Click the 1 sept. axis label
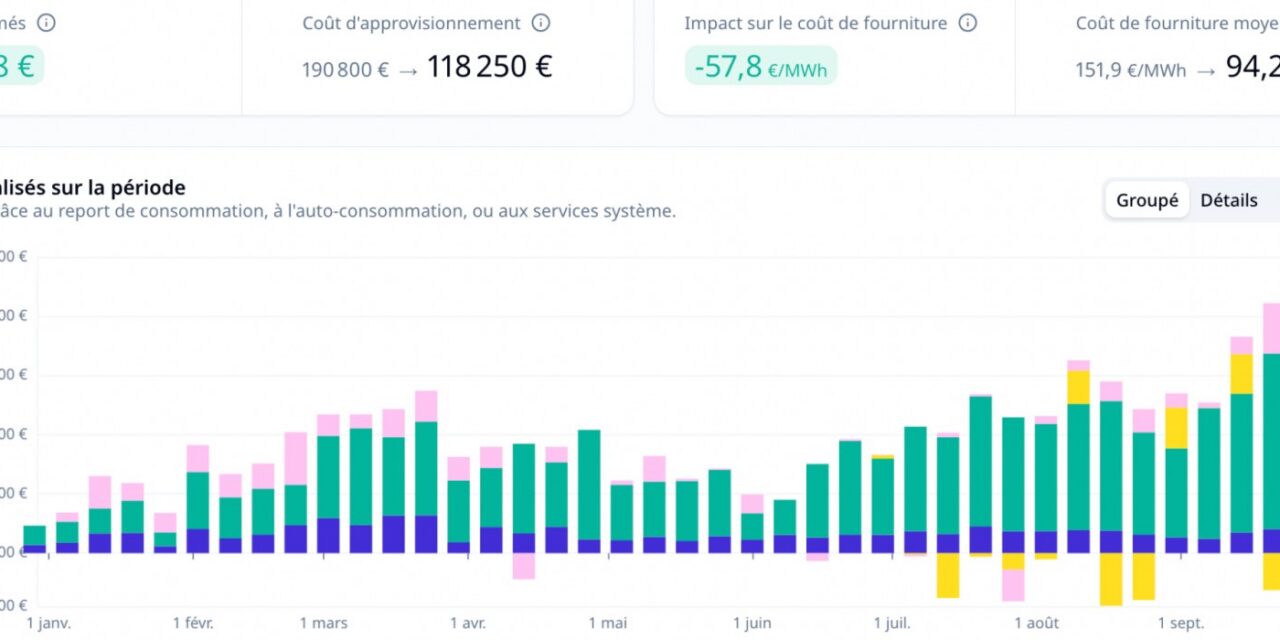The image size is (1280, 640). (1181, 623)
